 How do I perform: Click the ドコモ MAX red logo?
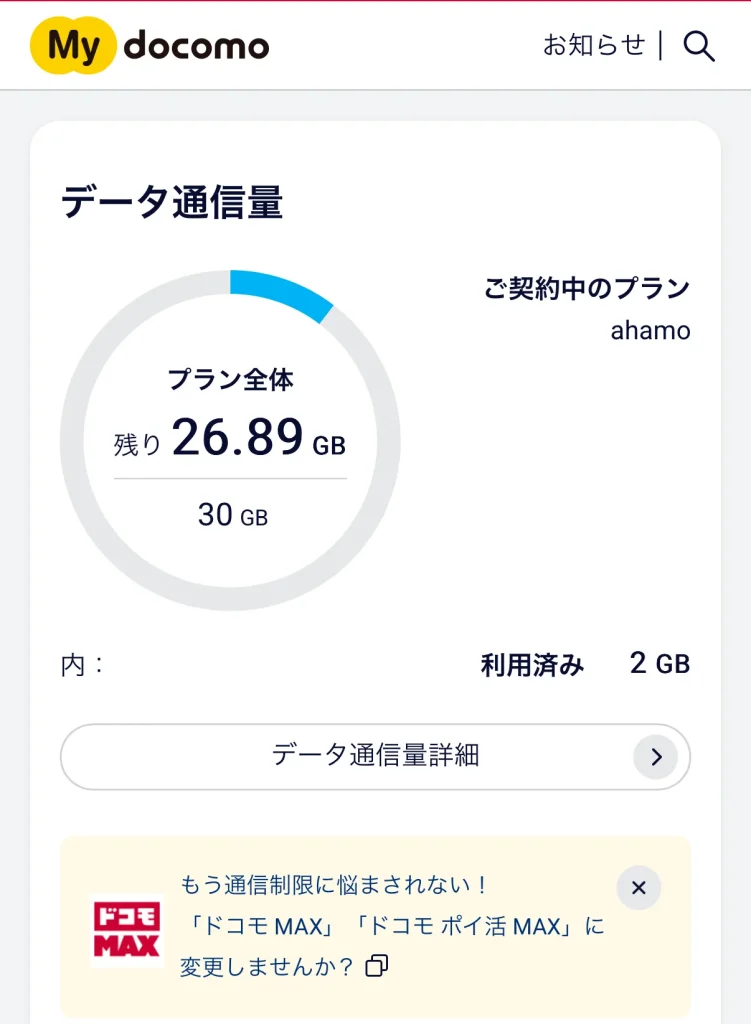[128, 930]
